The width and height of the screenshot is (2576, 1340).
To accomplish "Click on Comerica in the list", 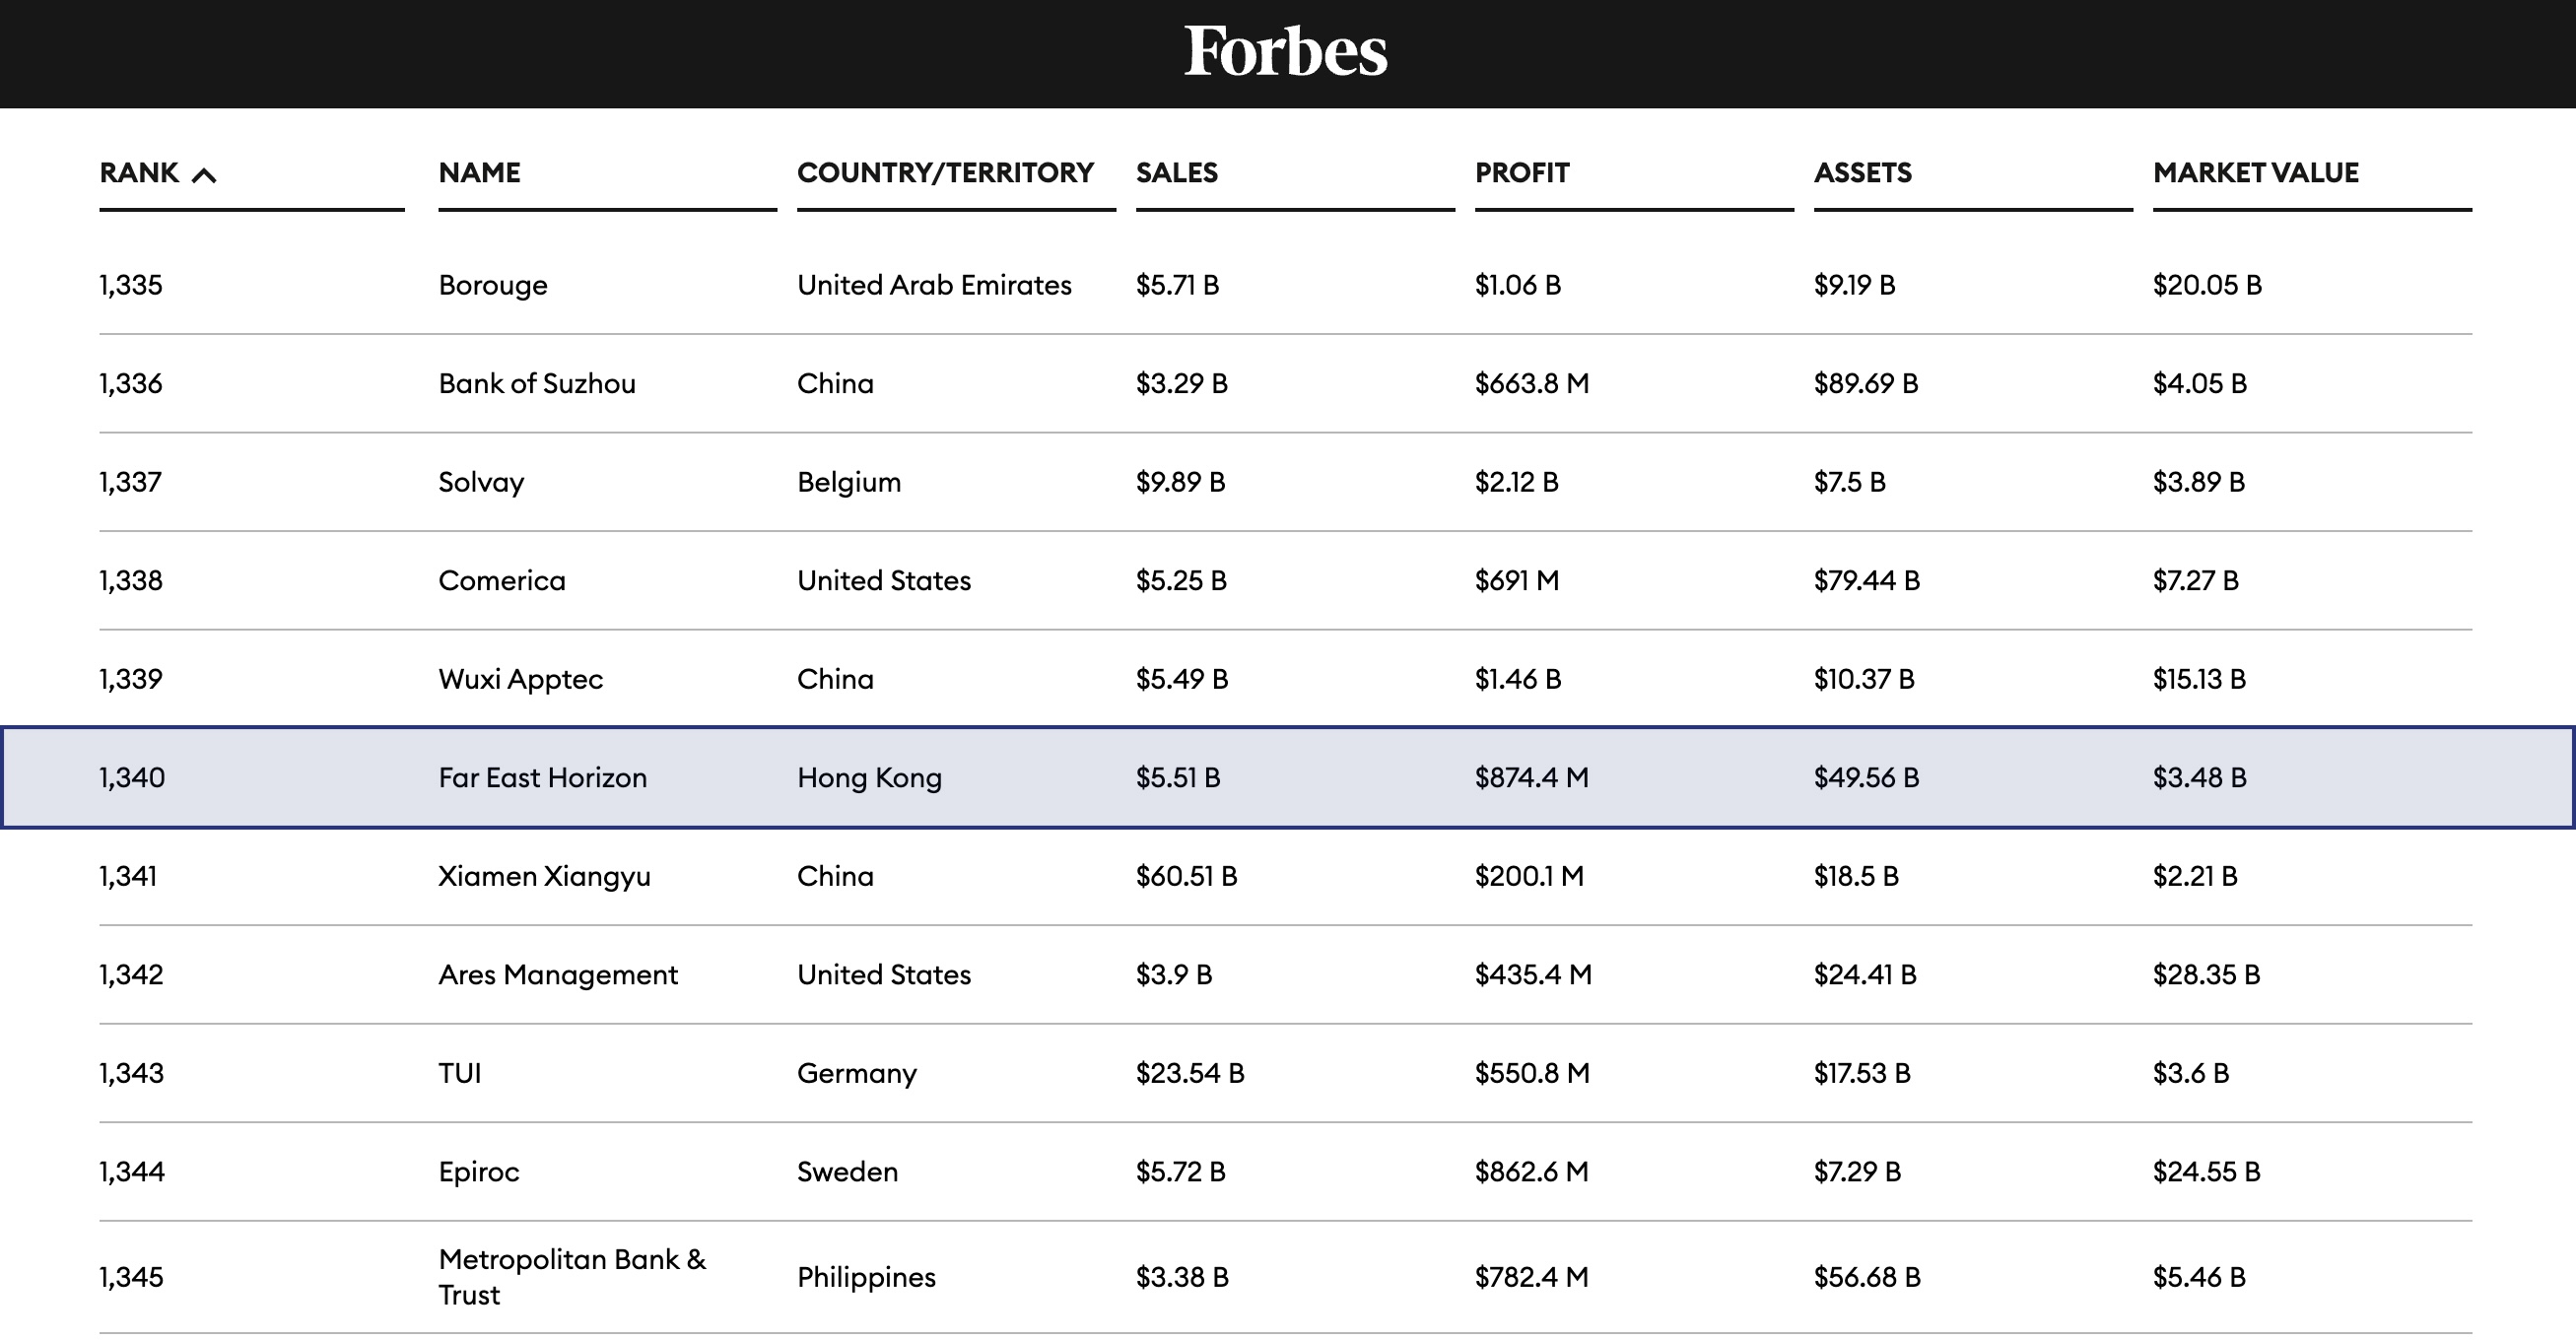I will coord(501,581).
